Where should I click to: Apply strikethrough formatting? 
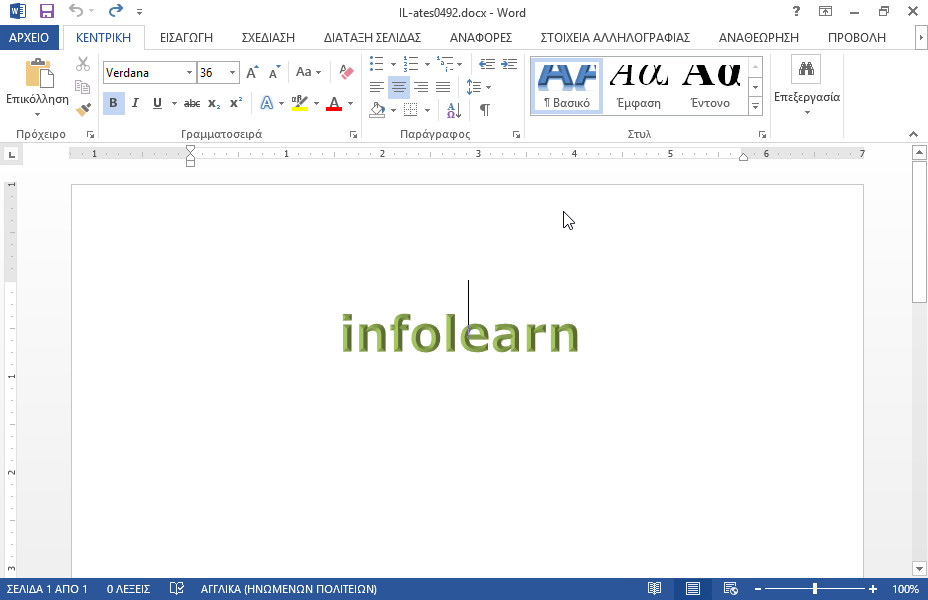tap(192, 104)
